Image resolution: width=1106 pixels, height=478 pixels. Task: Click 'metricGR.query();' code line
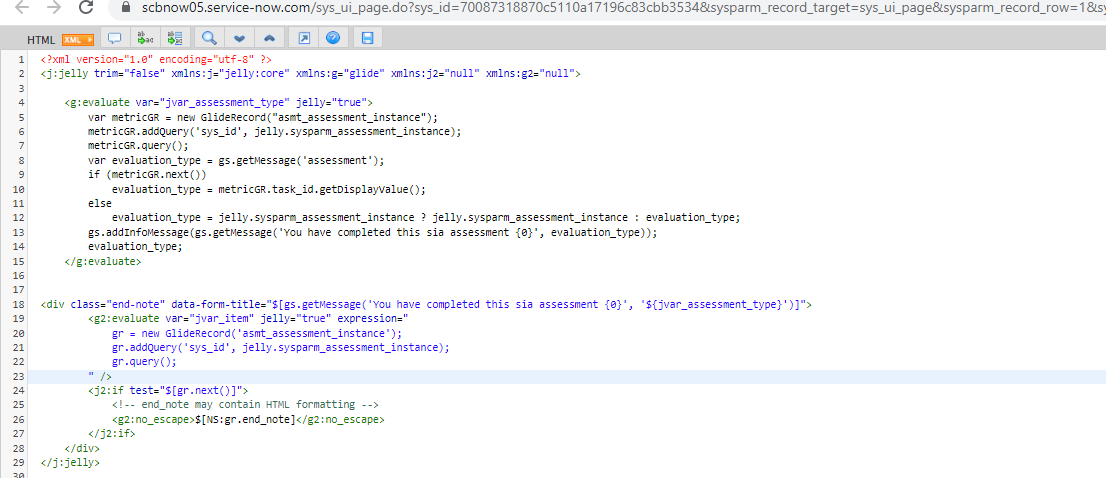click(139, 146)
